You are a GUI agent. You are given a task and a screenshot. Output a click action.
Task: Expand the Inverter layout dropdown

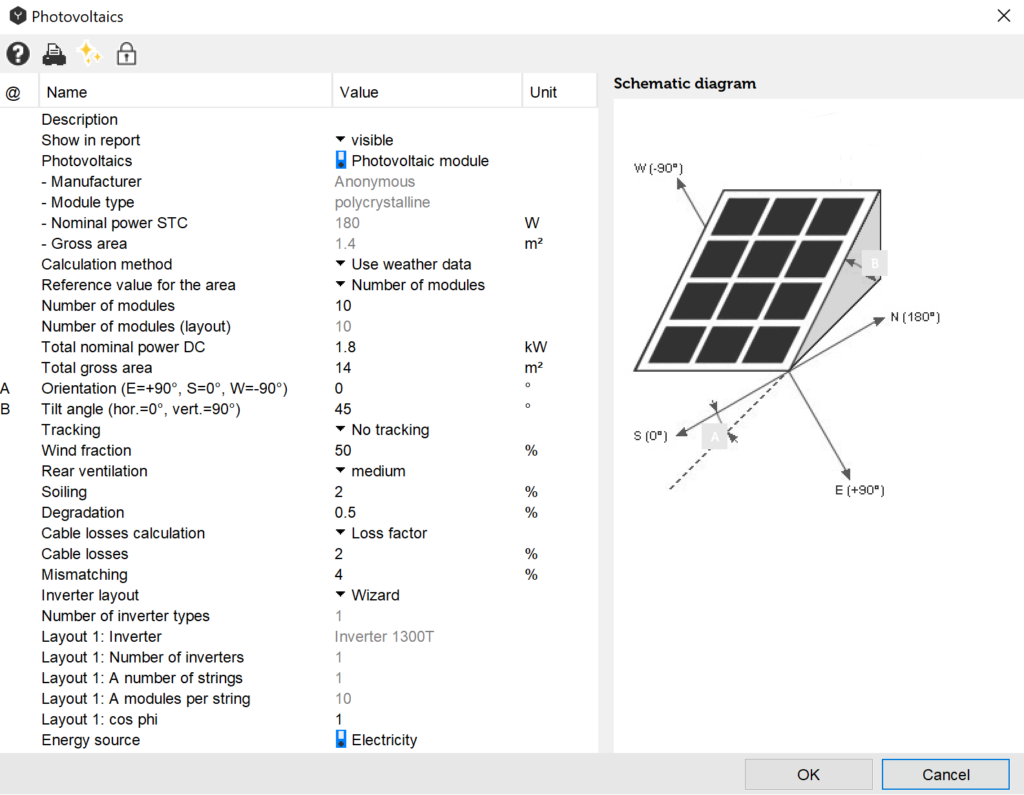coord(340,596)
